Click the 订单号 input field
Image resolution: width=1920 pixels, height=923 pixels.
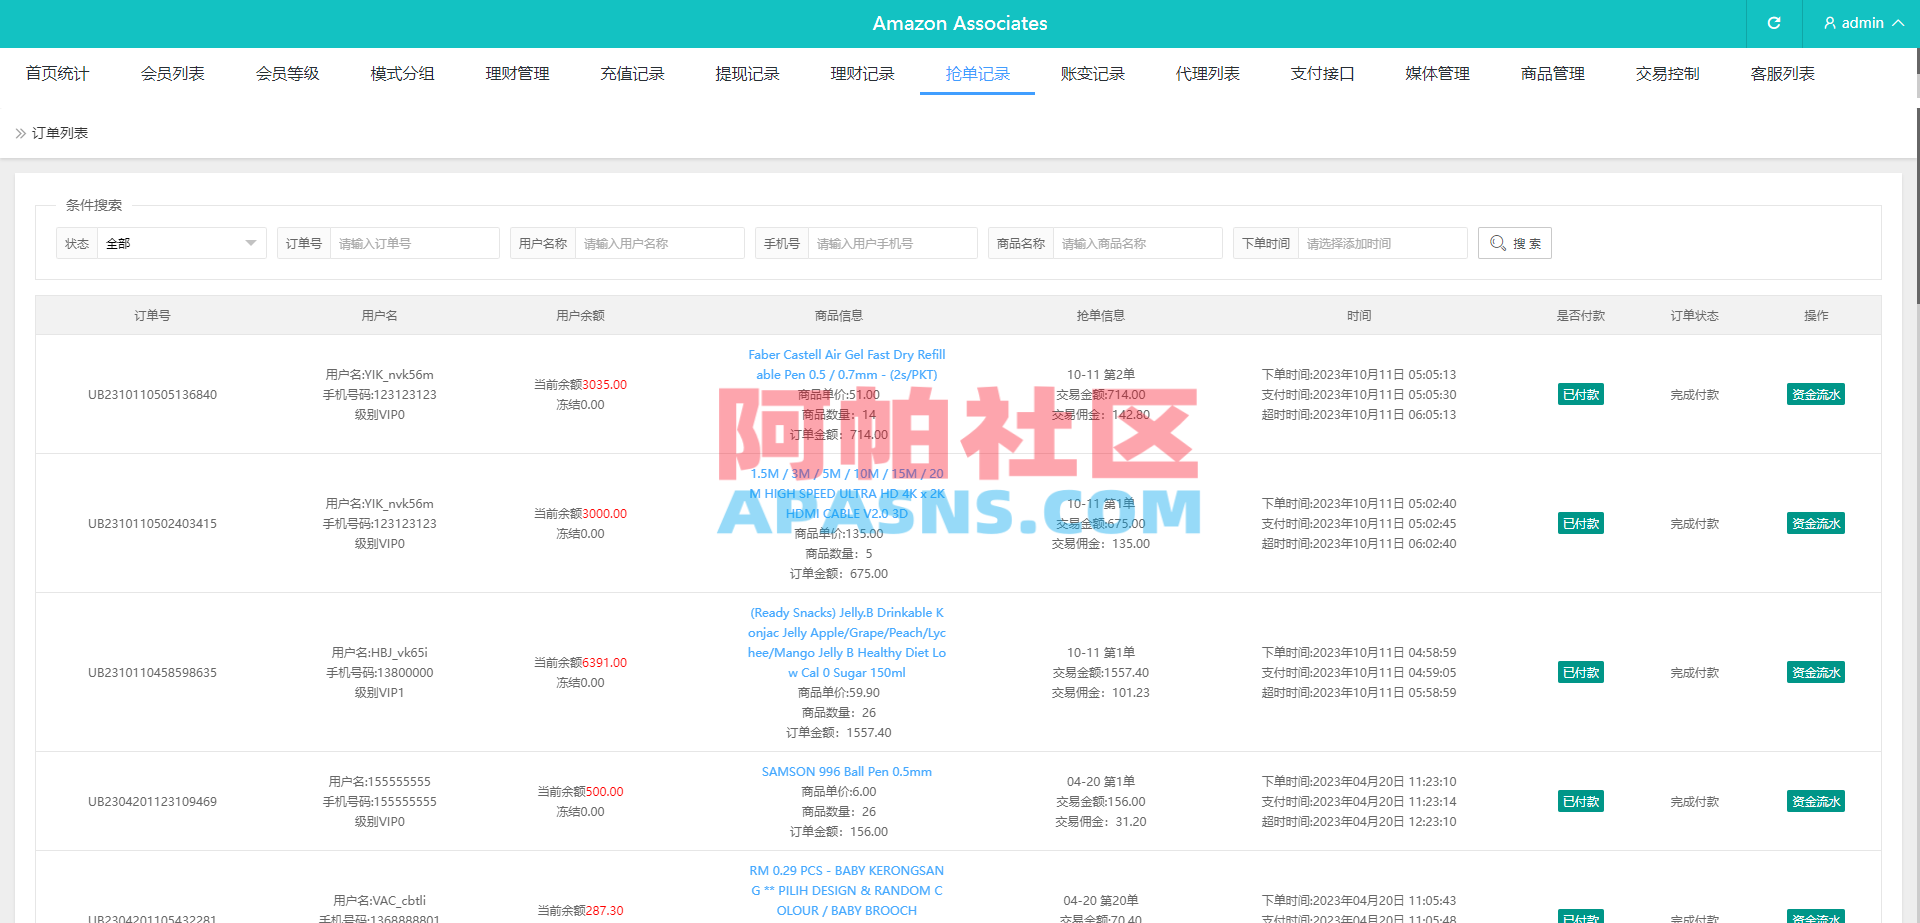coord(414,242)
